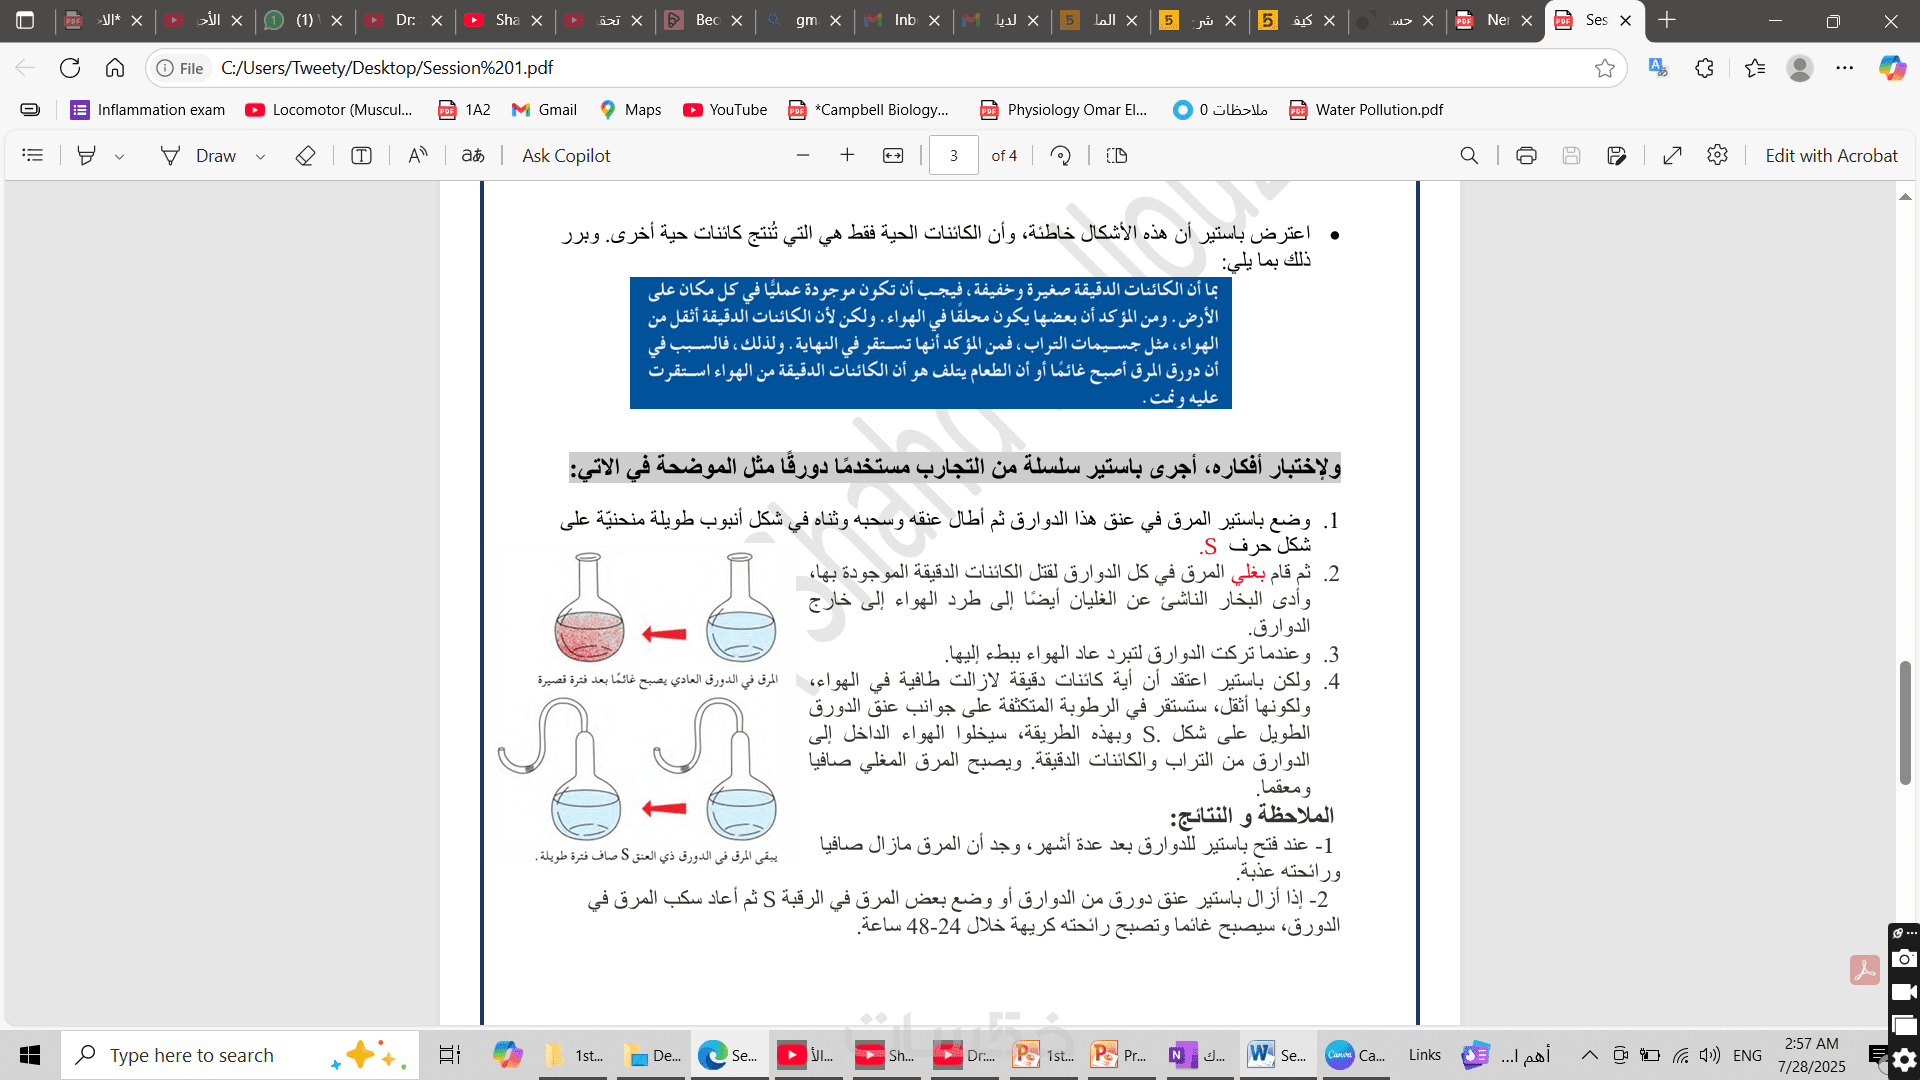Click the page number input field
Screen dimensions: 1920x1080
point(953,155)
